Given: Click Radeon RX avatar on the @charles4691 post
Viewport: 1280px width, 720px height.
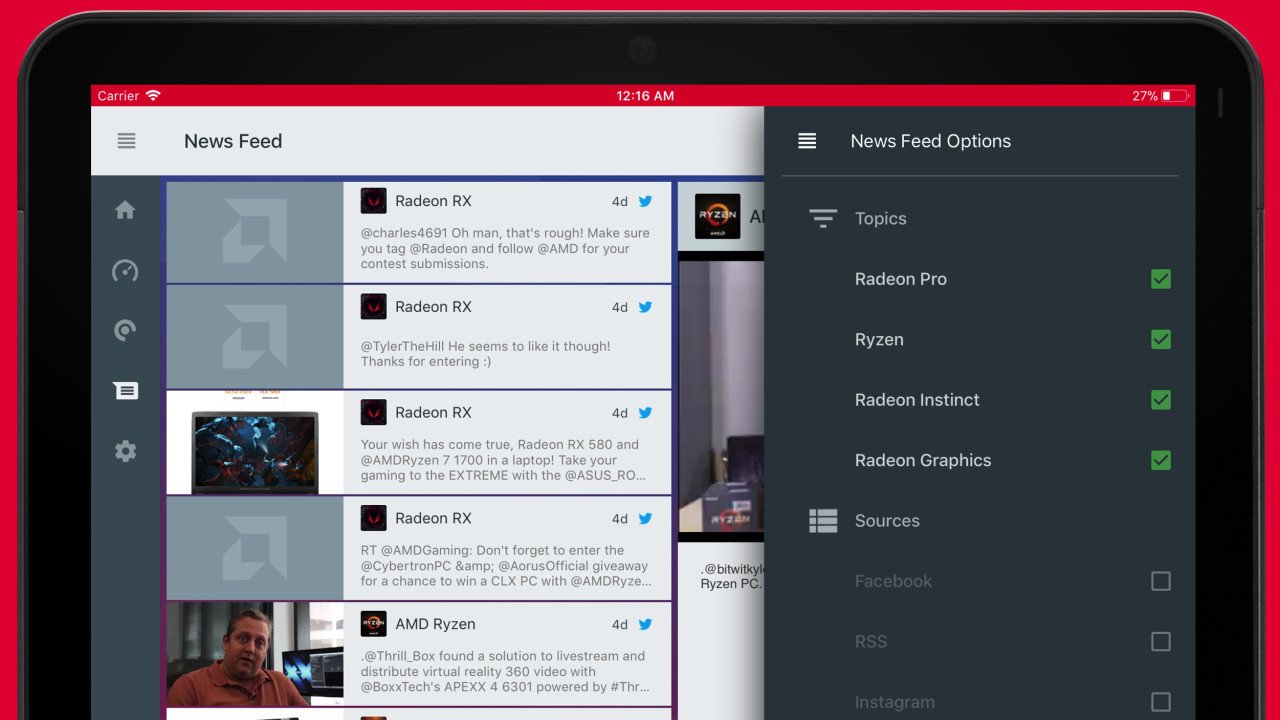Looking at the screenshot, I should 374,201.
